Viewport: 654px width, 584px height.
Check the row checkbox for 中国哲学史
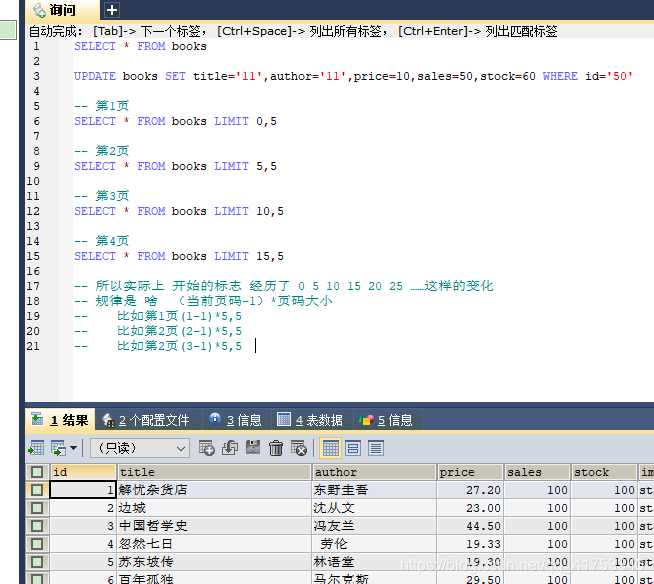click(x=37, y=526)
